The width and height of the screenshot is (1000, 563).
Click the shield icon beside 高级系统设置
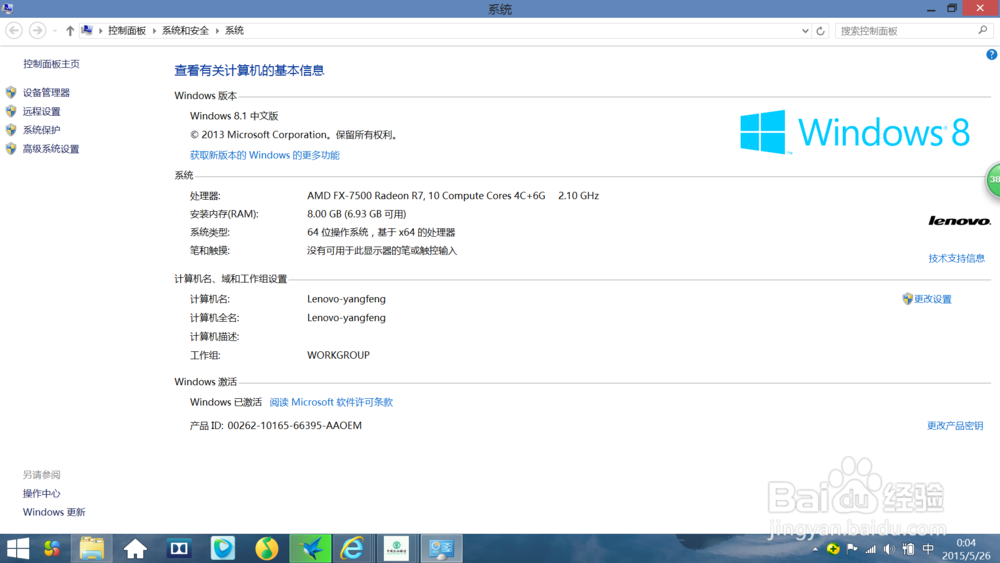coord(11,149)
